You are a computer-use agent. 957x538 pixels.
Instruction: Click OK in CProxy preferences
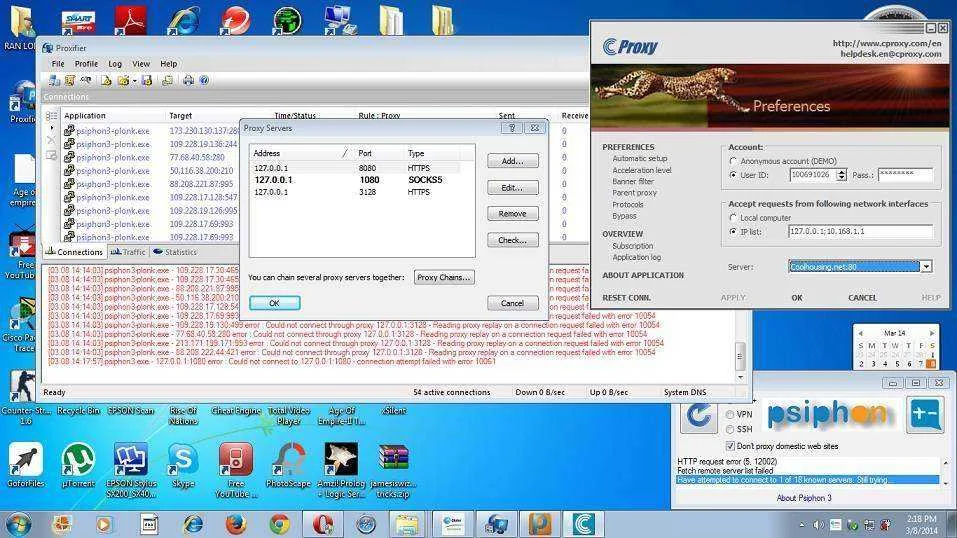point(797,297)
